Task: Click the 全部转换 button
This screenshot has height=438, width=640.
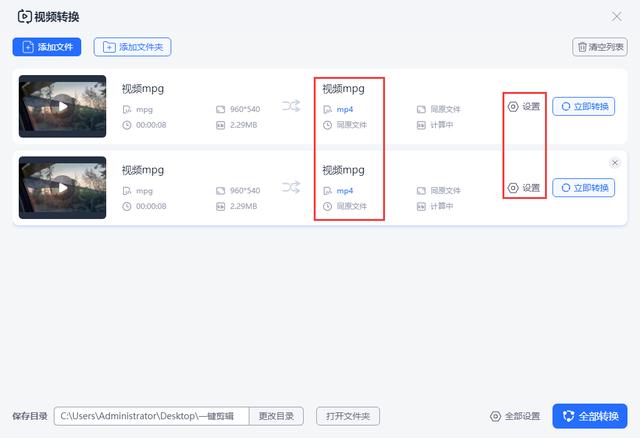Action: (590, 416)
